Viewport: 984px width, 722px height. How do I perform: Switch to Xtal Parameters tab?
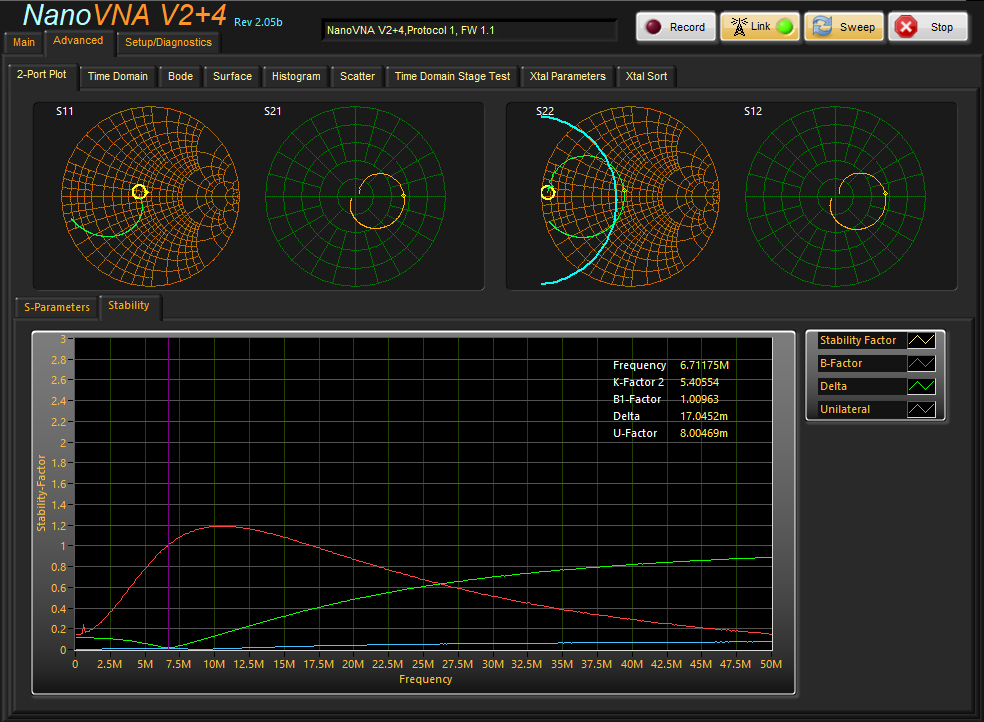click(x=567, y=77)
